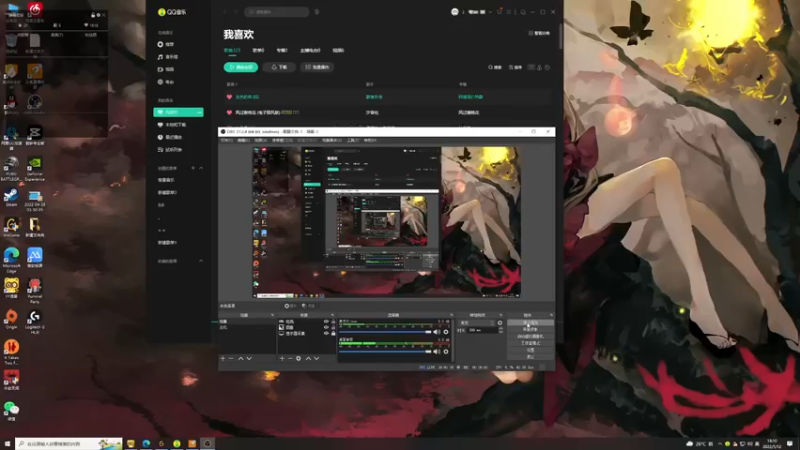Mute the first audio mixer channel
Image resolution: width=800 pixels, height=450 pixels.
(x=437, y=332)
